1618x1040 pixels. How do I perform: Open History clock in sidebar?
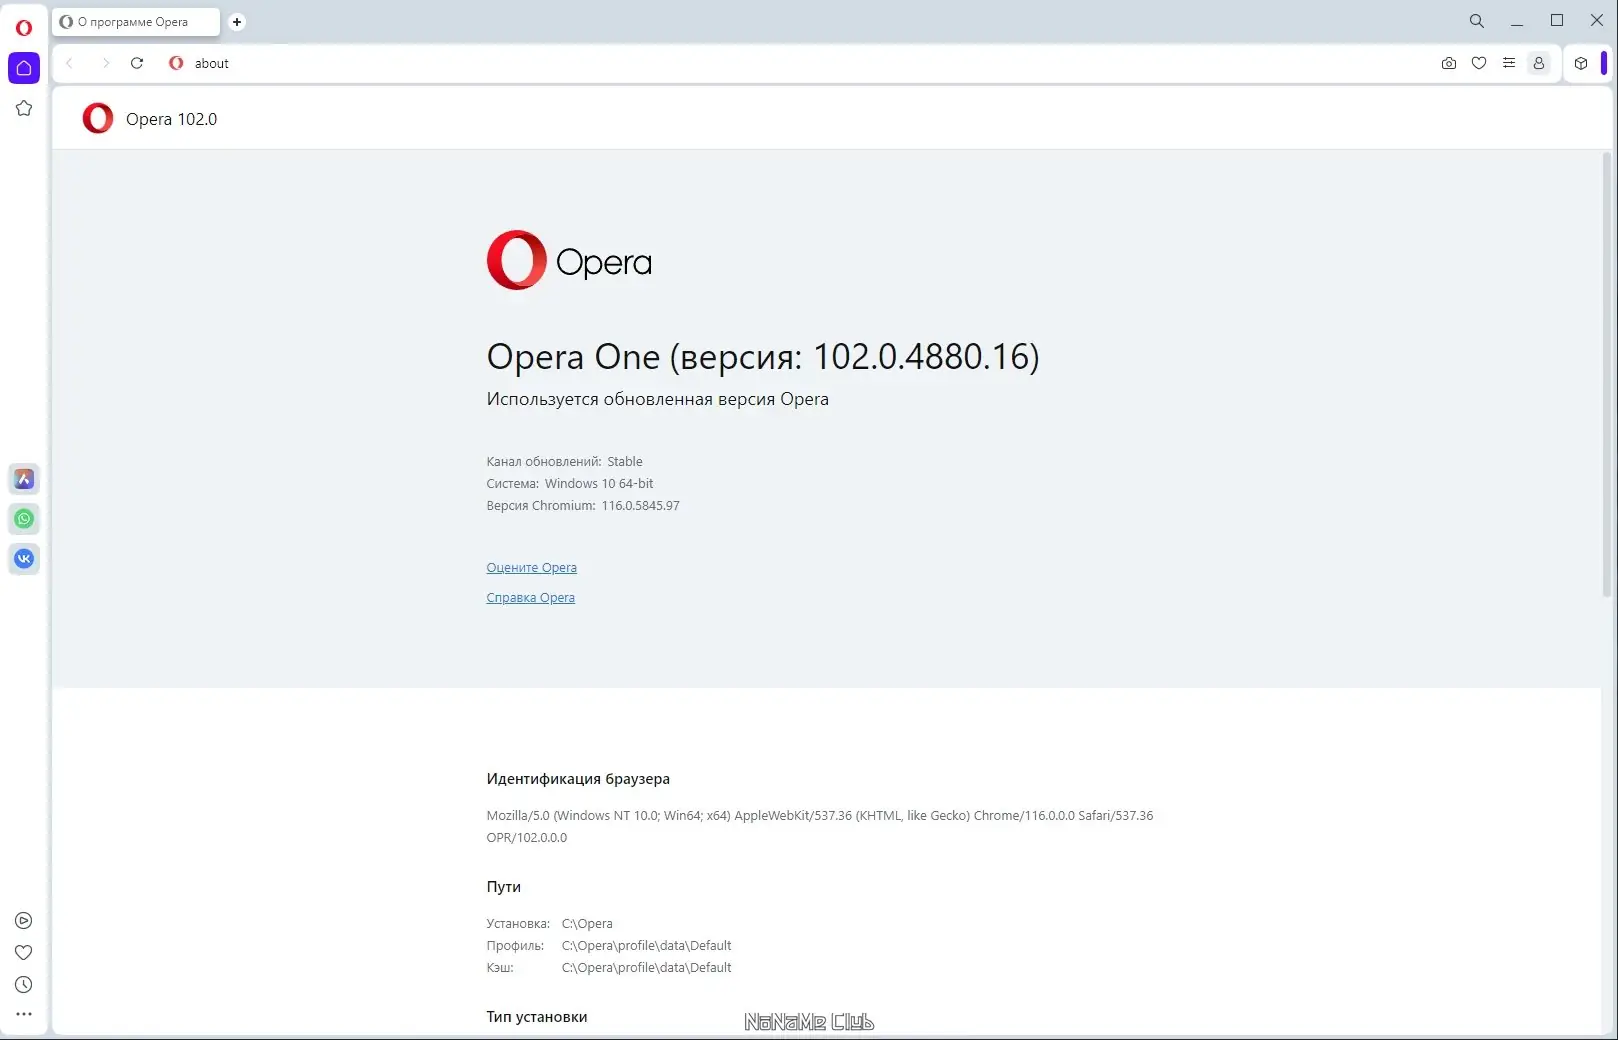click(24, 985)
